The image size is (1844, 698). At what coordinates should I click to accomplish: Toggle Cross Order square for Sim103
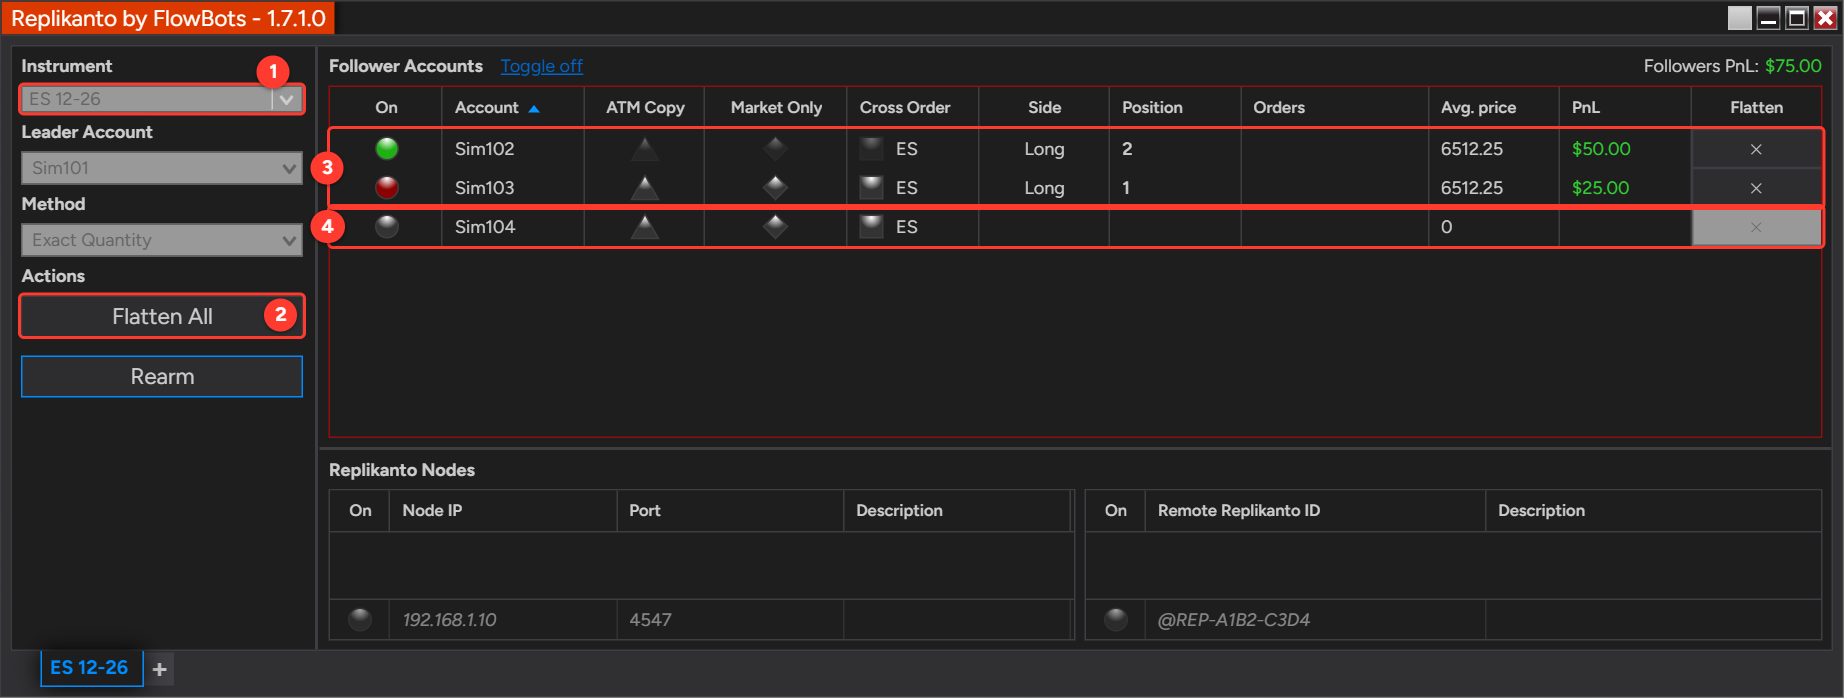[872, 187]
